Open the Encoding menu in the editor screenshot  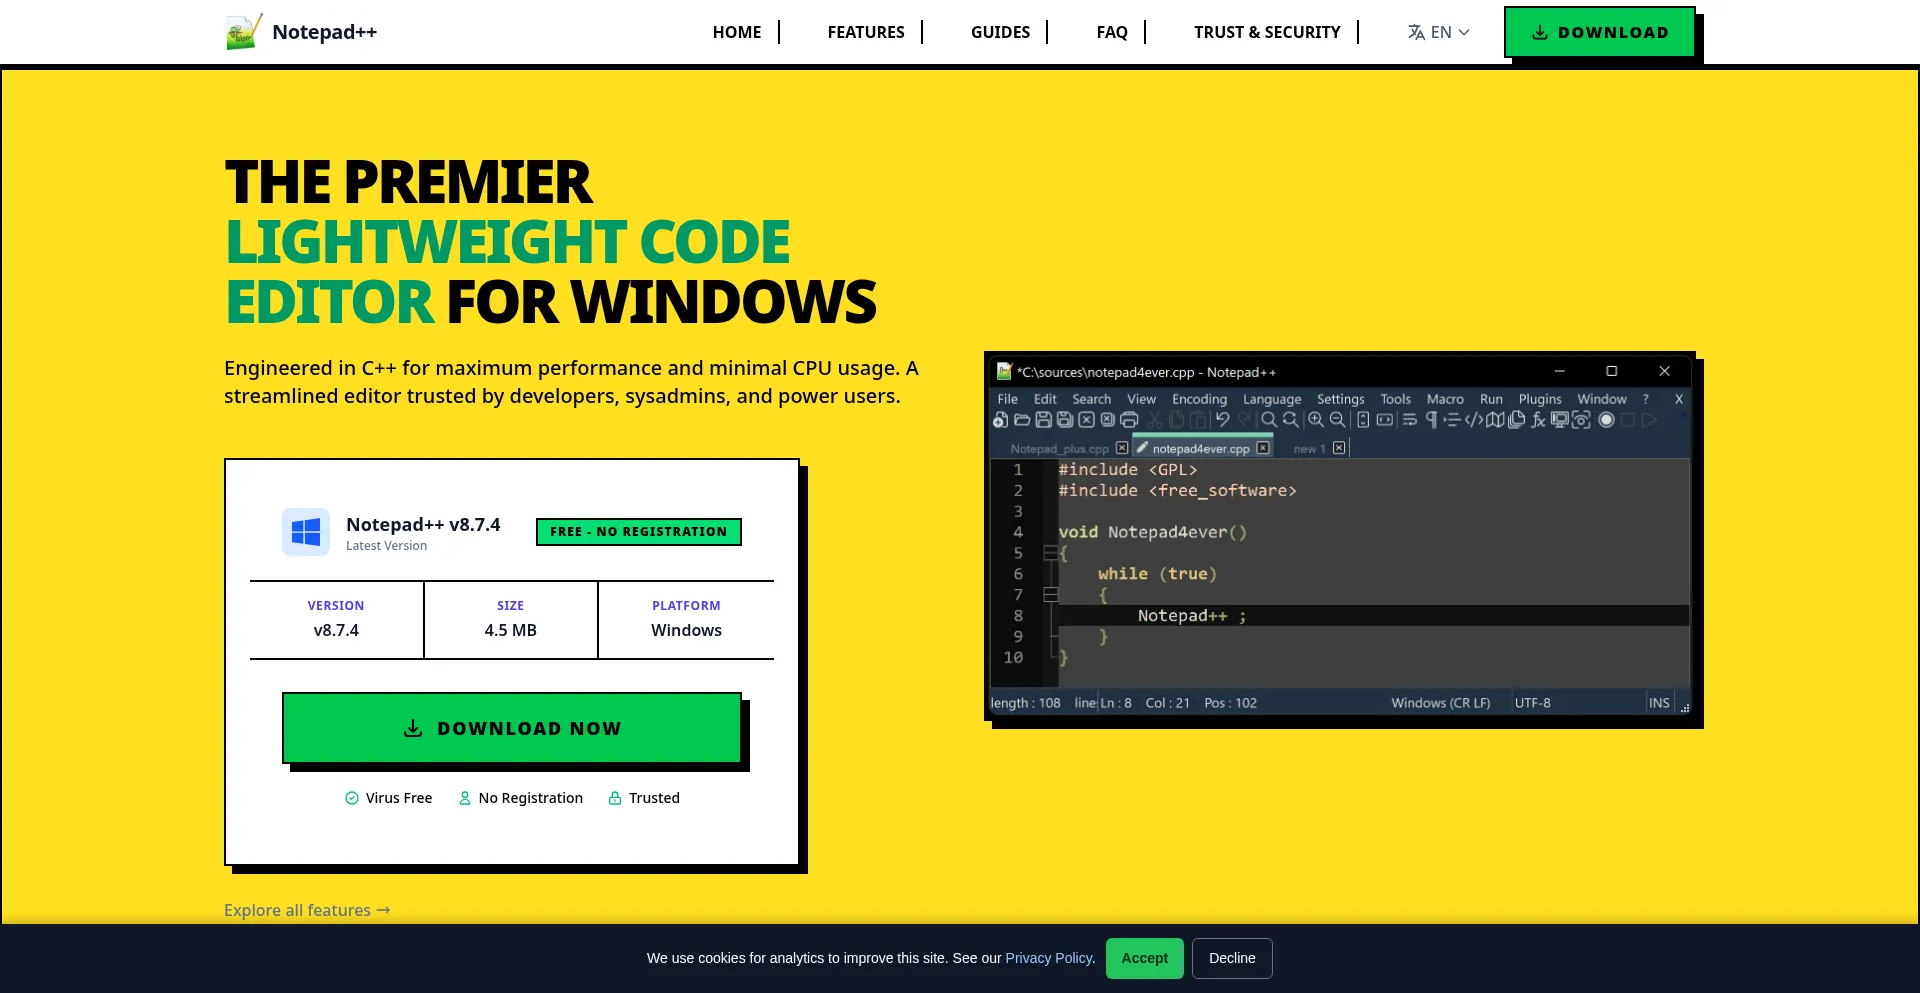[1199, 399]
